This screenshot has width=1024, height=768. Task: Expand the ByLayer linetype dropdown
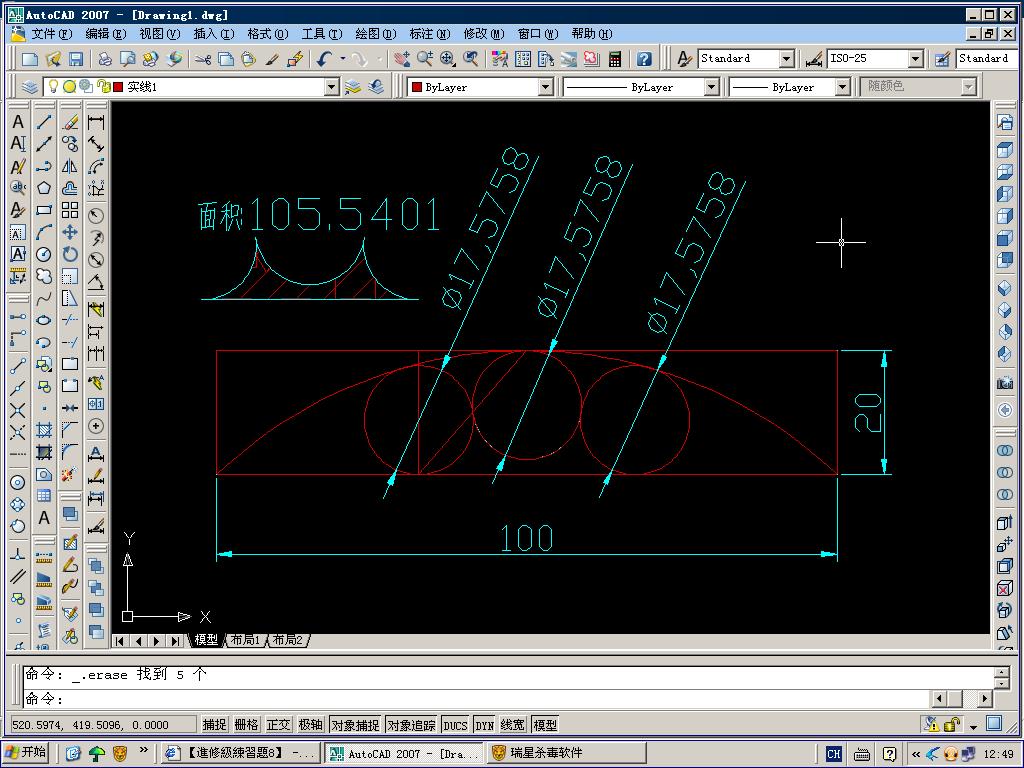712,87
